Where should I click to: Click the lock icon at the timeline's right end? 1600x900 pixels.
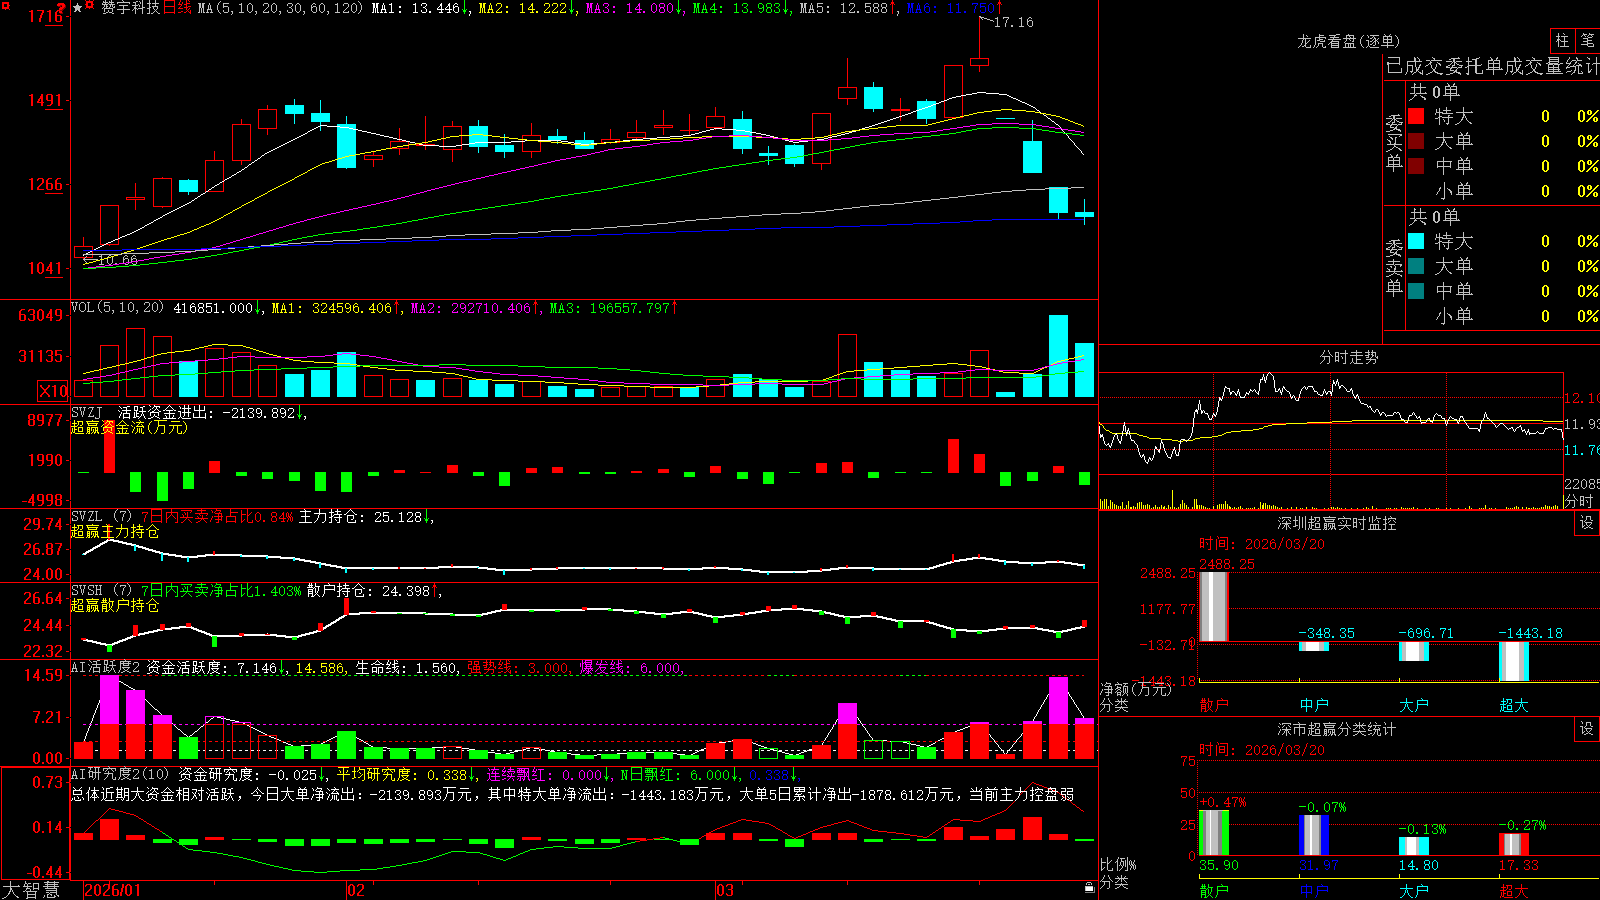1089,887
